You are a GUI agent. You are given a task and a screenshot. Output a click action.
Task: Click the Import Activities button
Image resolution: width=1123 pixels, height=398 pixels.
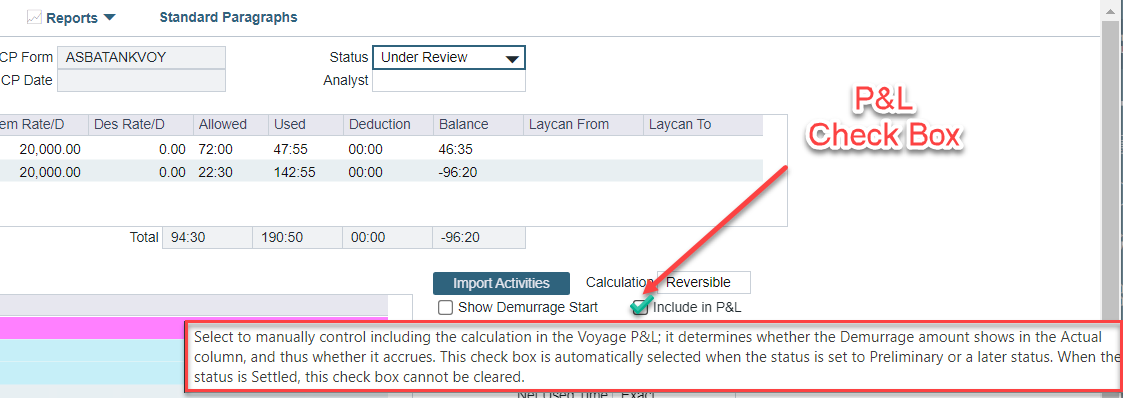(501, 283)
